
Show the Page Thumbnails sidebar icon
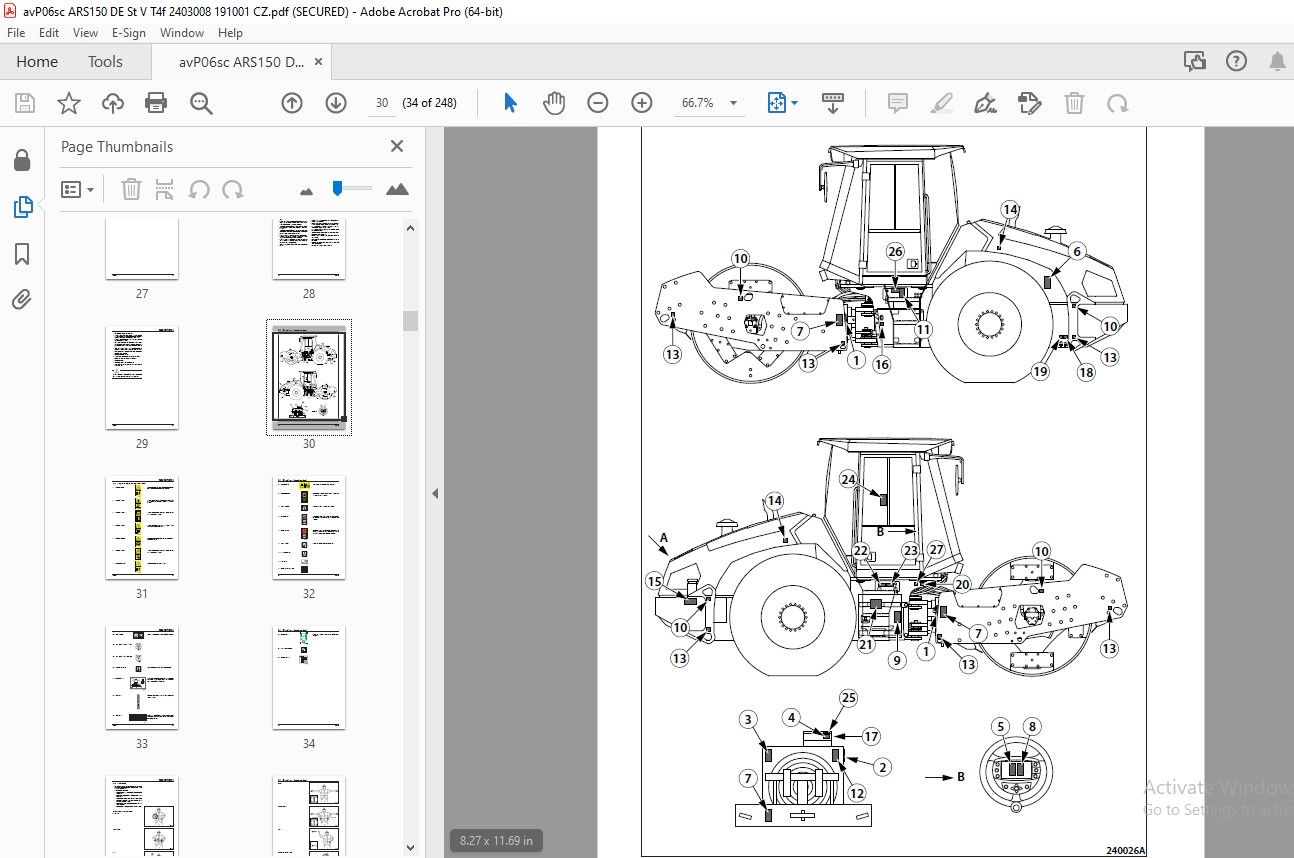tap(22, 207)
